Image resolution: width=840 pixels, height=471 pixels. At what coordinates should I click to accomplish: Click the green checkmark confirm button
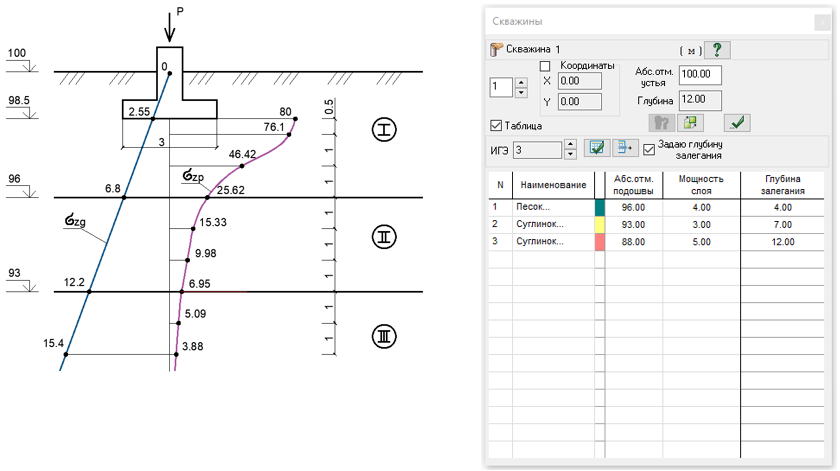(737, 123)
